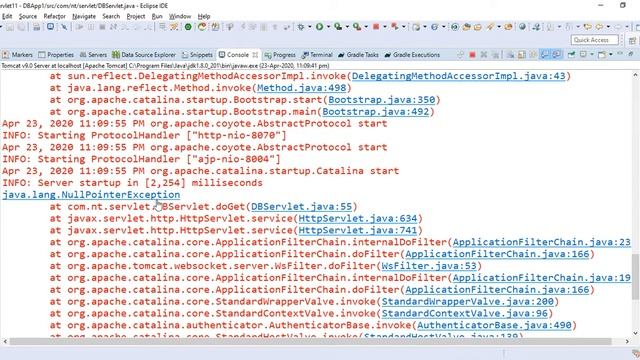Open the Help menu
The width and height of the screenshot is (640, 360).
[204, 16]
